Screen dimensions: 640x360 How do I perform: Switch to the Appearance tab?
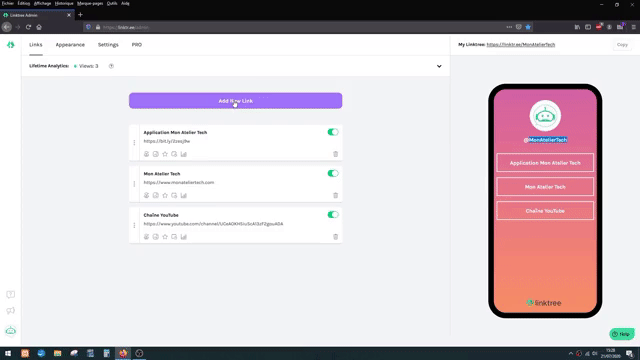70,44
